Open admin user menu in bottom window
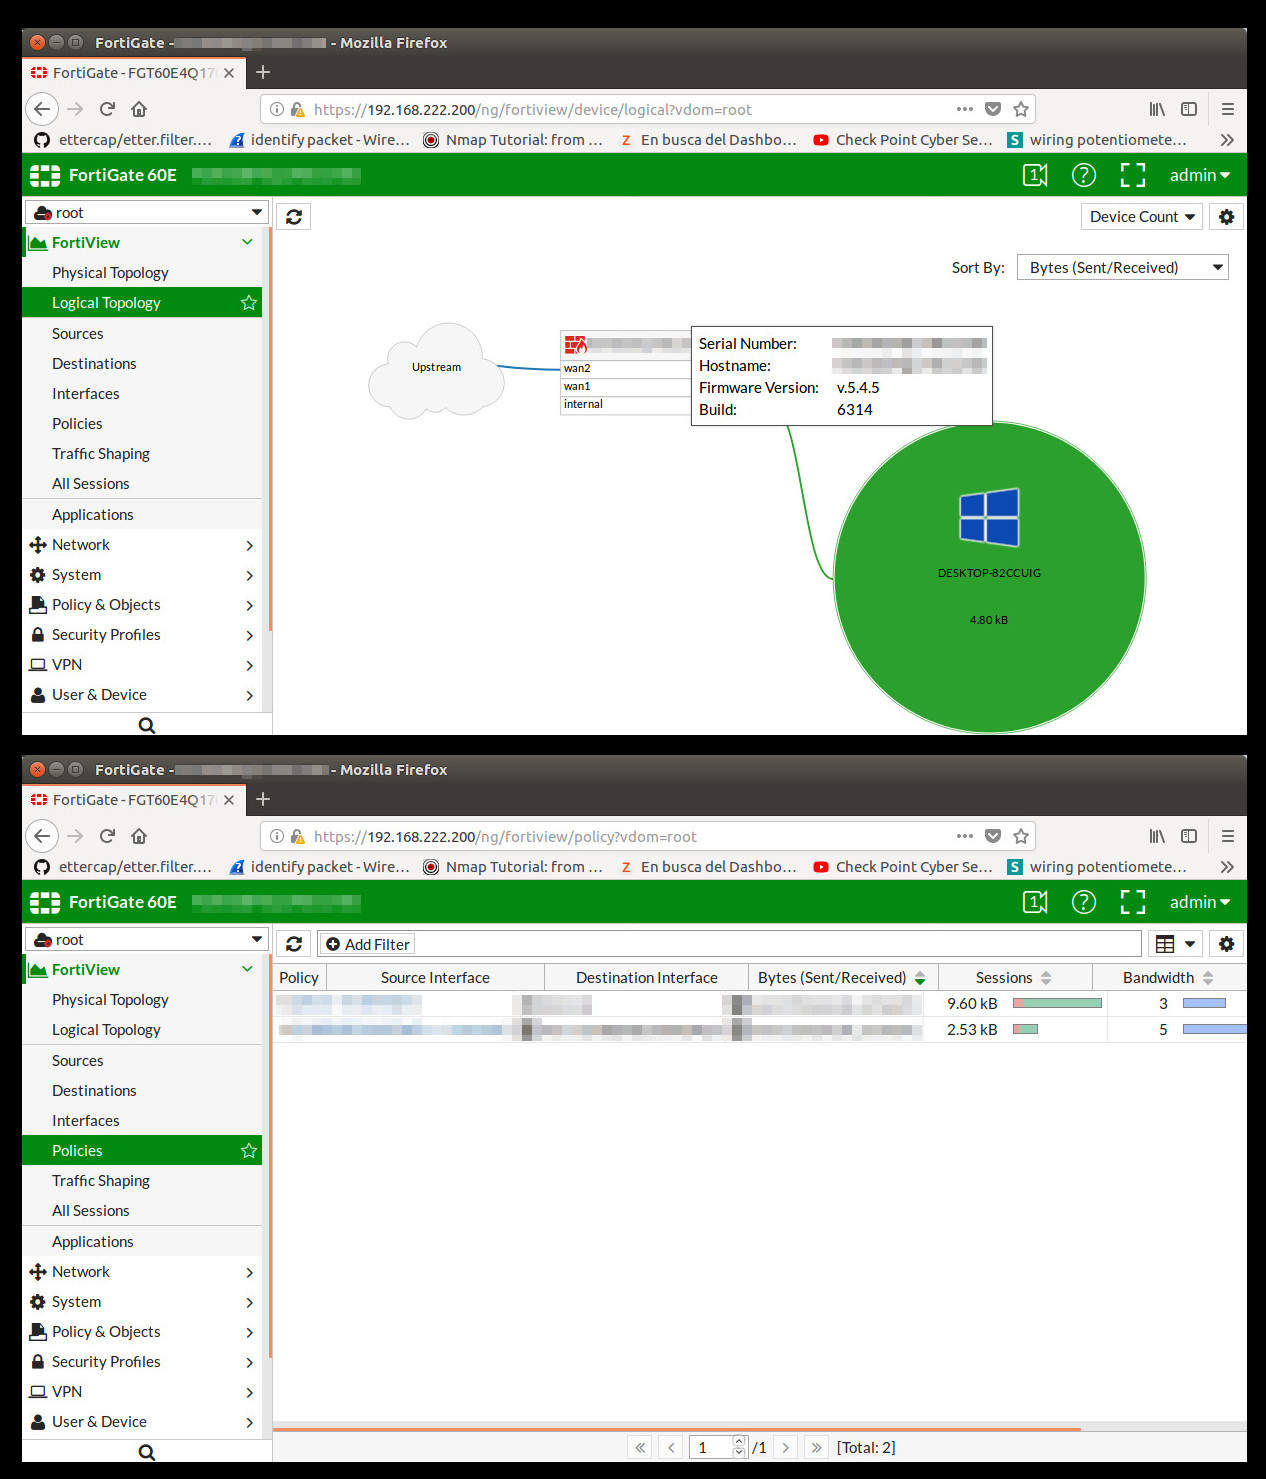This screenshot has height=1479, width=1266. click(x=1200, y=902)
